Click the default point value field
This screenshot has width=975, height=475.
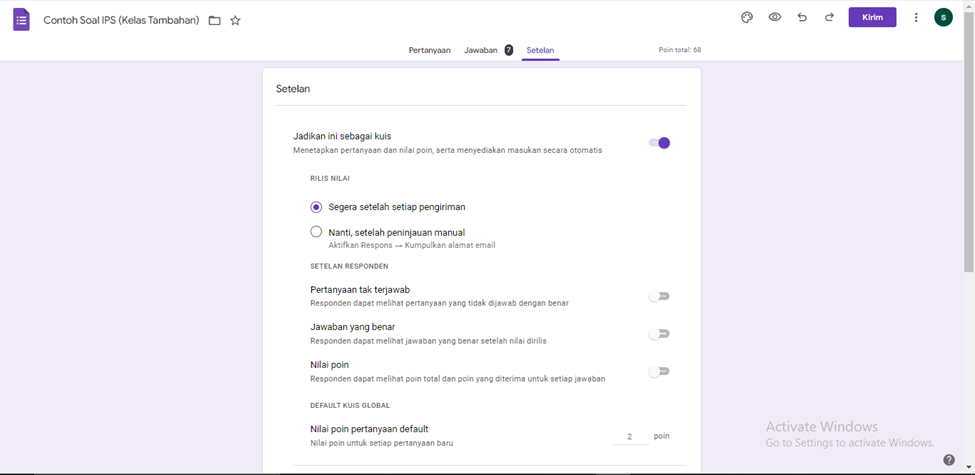pos(631,437)
